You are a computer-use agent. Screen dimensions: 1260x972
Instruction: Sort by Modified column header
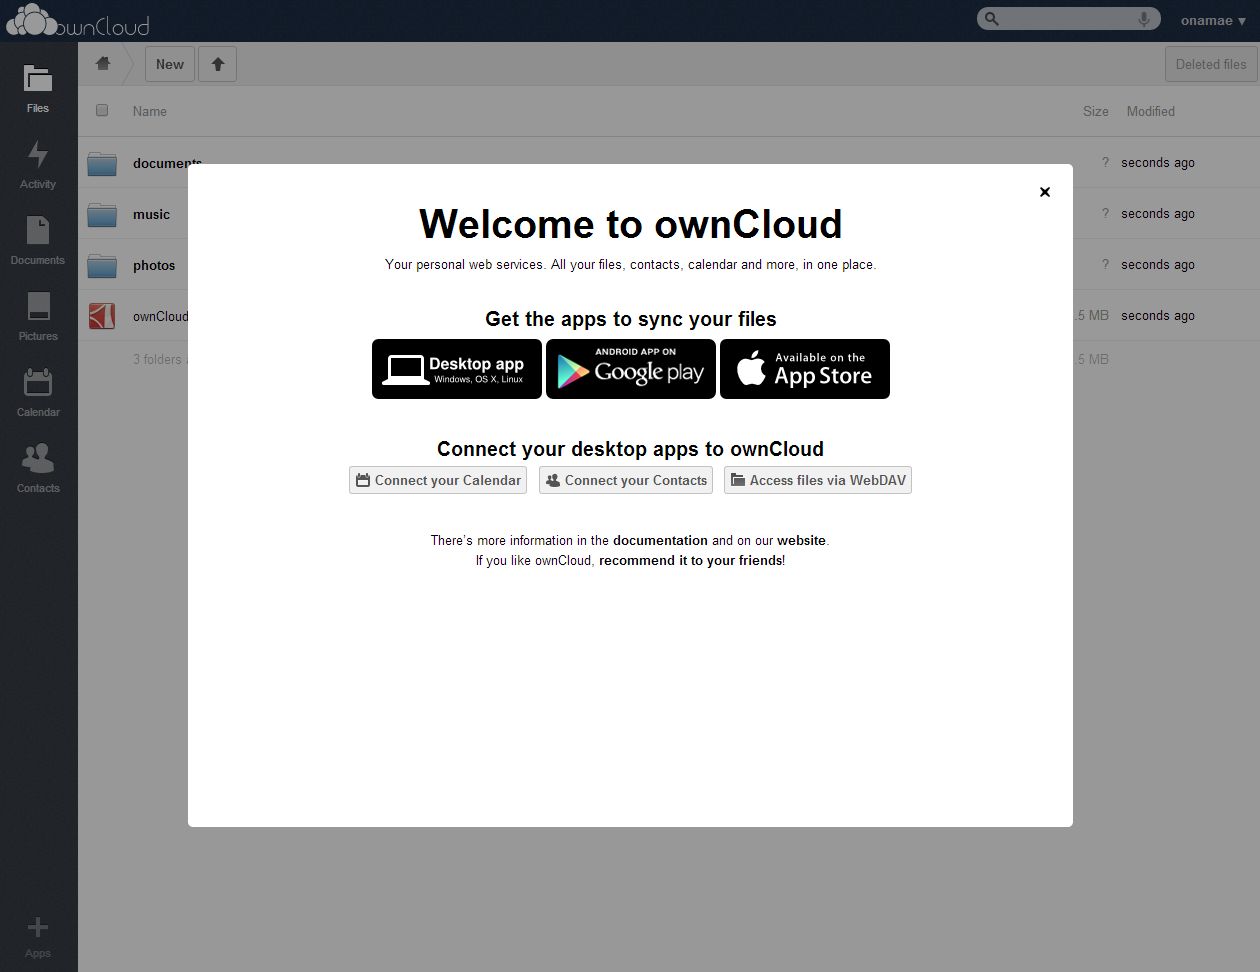pos(1151,111)
